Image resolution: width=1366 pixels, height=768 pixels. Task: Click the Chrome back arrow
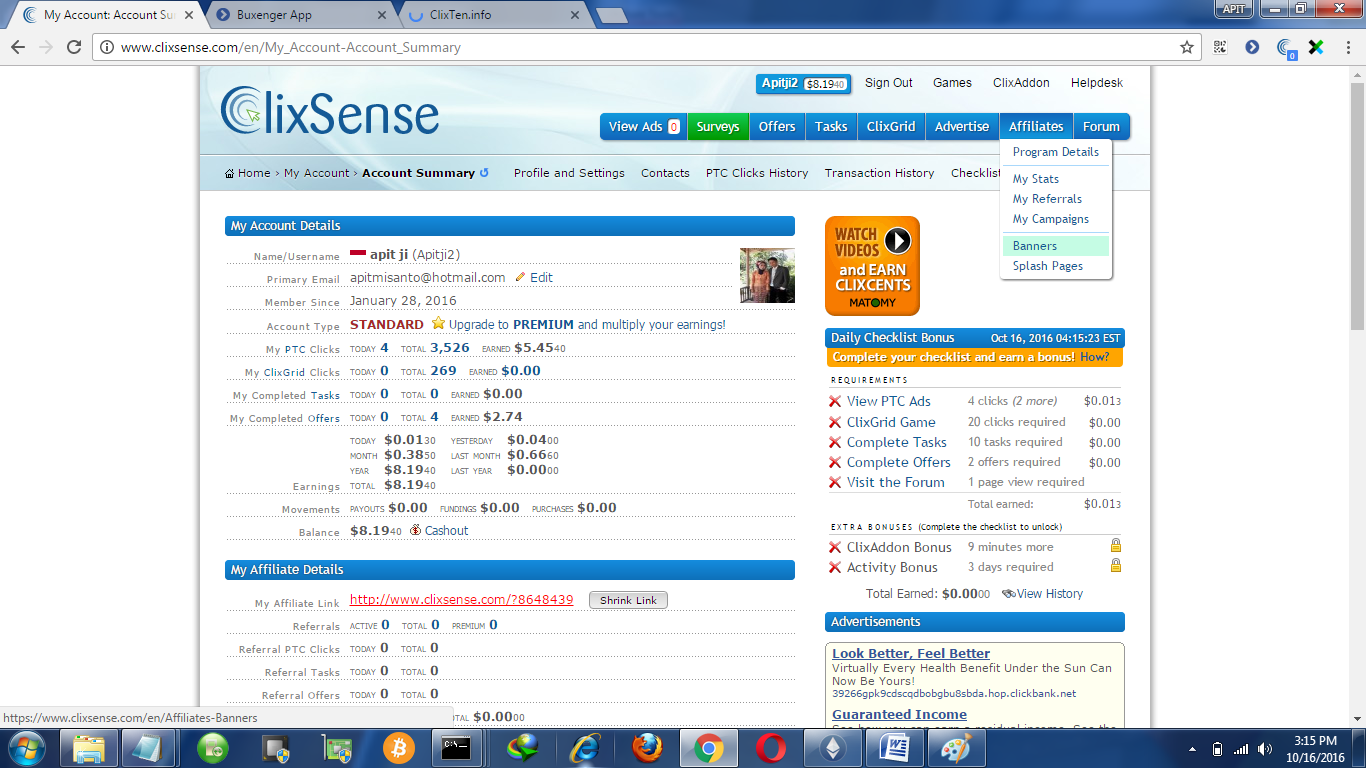point(18,47)
